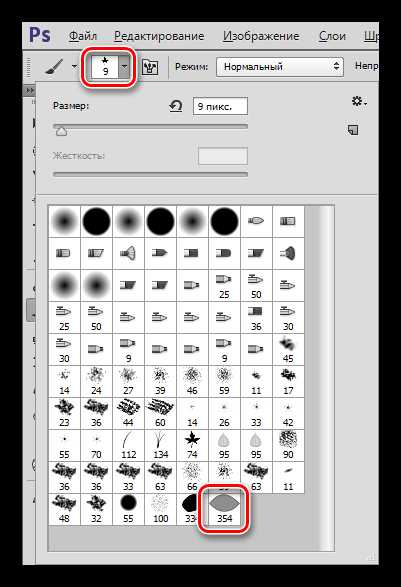This screenshot has height=587, width=401.
Task: Select the grass 134 brush
Action: click(160, 445)
